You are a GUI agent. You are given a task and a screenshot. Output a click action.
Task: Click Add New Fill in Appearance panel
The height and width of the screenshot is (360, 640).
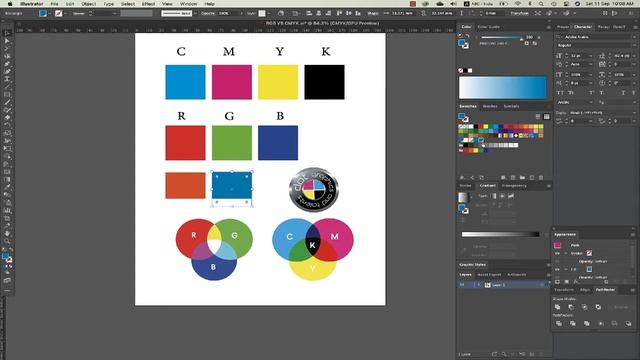567,282
